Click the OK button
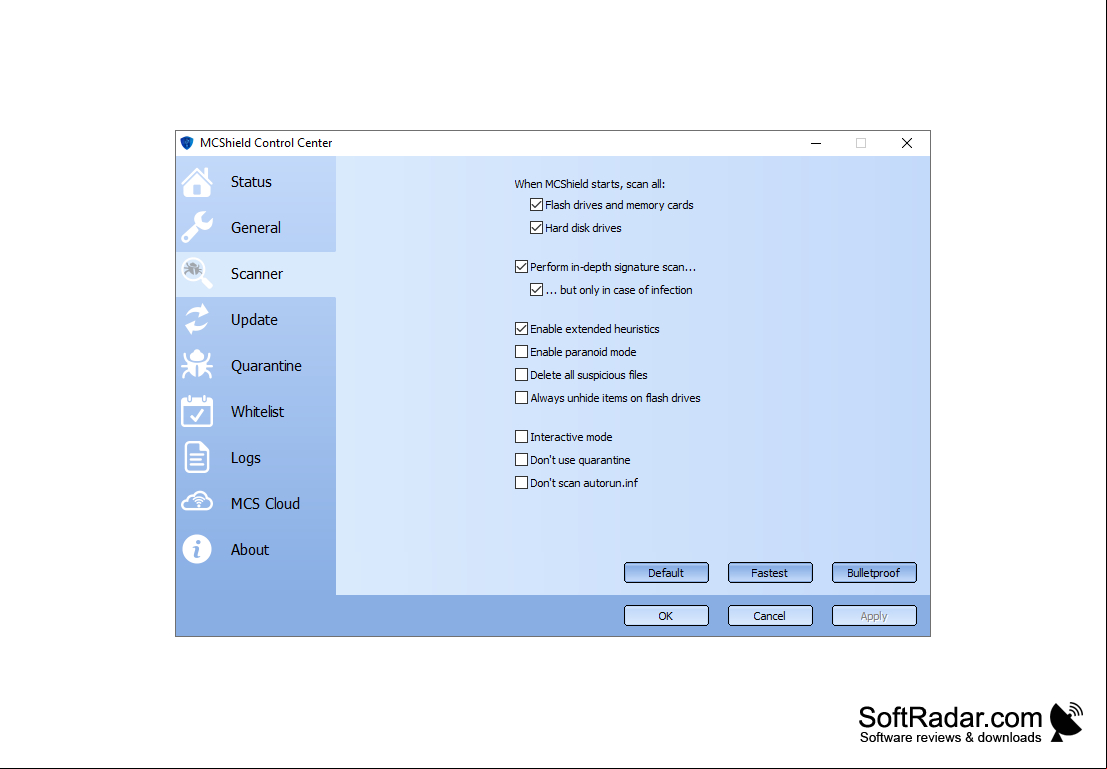Viewport: 1107px width, 769px height. 666,616
